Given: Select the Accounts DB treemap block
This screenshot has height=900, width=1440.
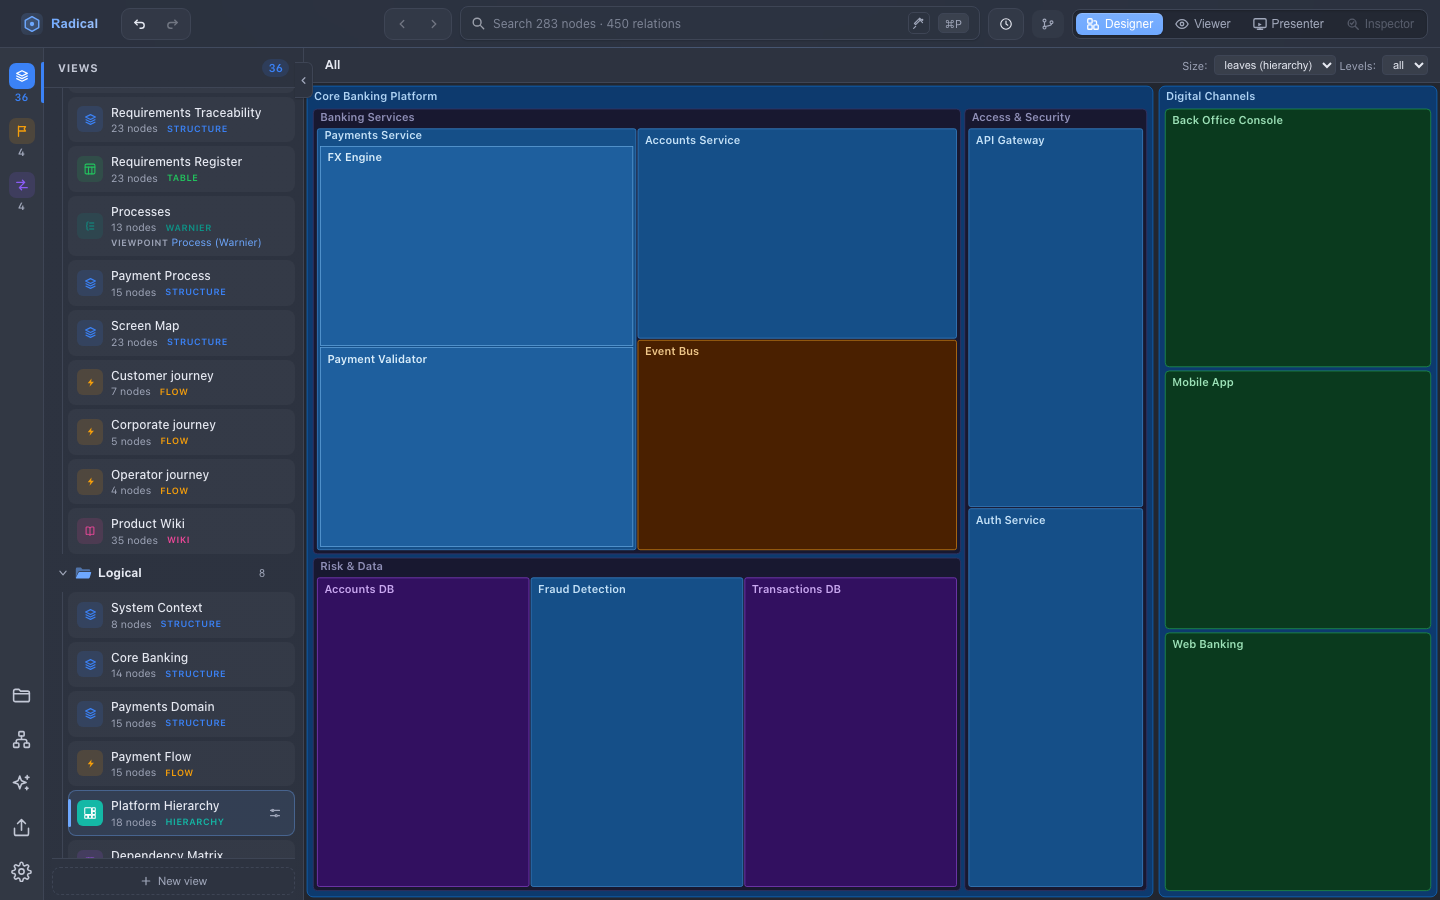Looking at the screenshot, I should [x=423, y=732].
